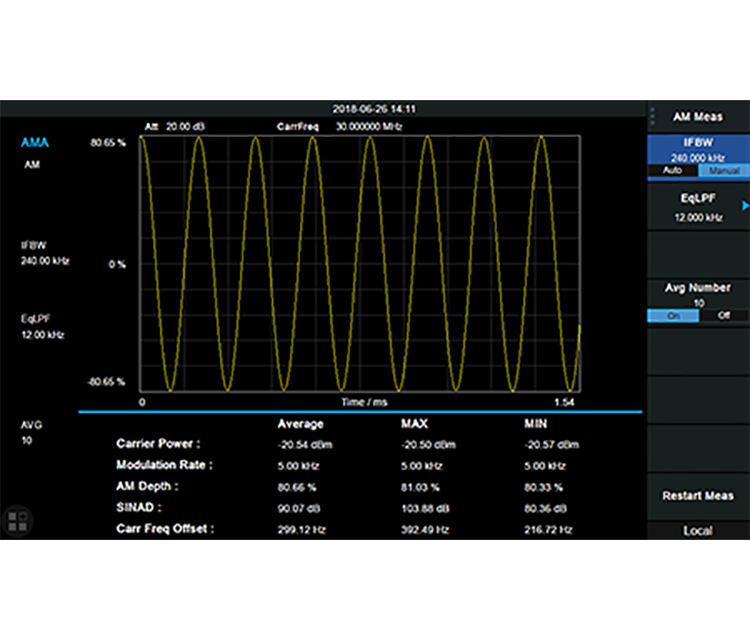Click the menu handle dots above AM Meas
Screen dimensions: 750x640
coord(650,115)
